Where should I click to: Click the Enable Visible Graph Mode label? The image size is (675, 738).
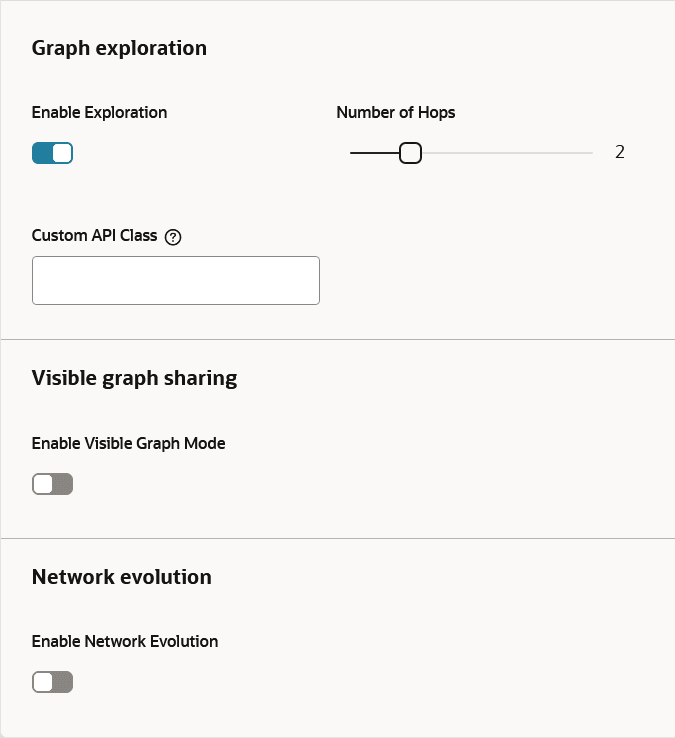129,443
